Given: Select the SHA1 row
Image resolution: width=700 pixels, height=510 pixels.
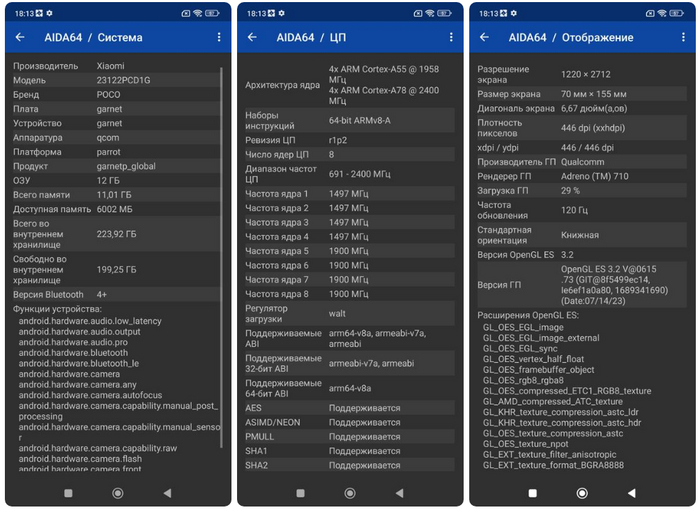Looking at the screenshot, I should click(x=350, y=451).
